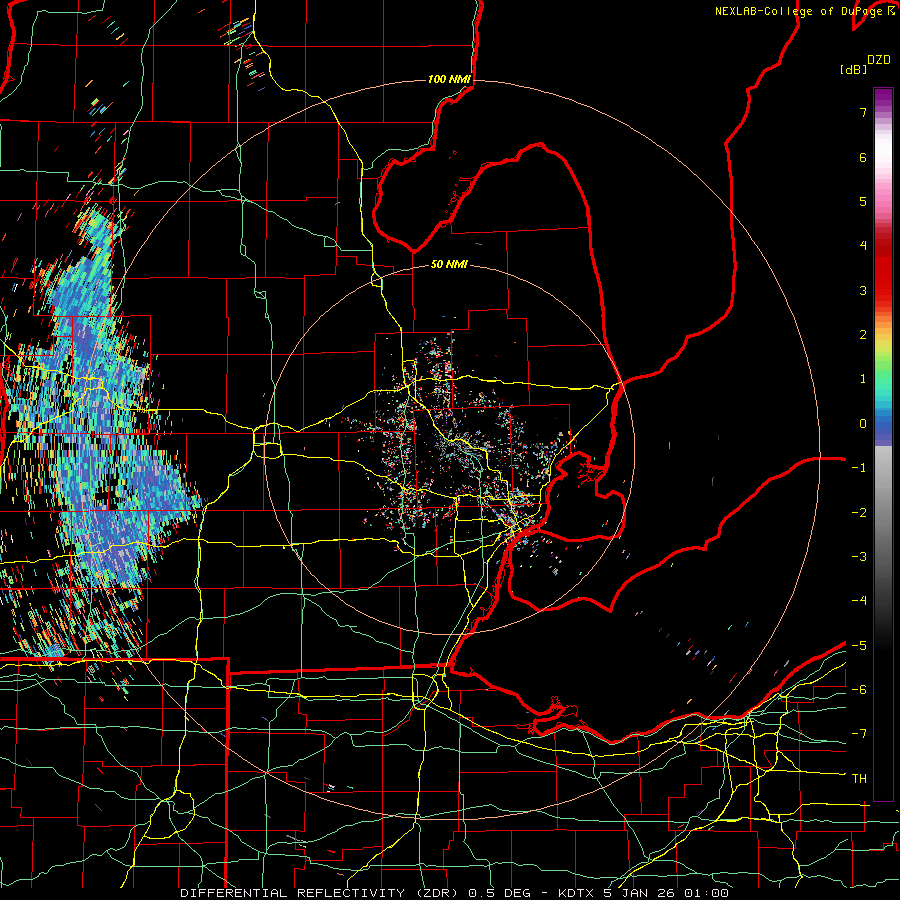The height and width of the screenshot is (900, 900).
Task: Click the 0 dB scale label
Action: click(863, 424)
